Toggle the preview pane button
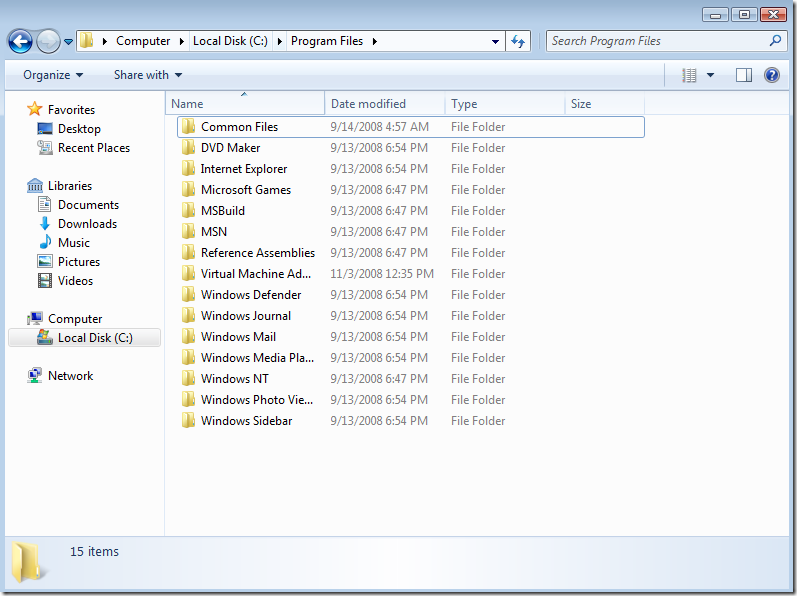Screen dimensions: 797x596 click(x=744, y=75)
